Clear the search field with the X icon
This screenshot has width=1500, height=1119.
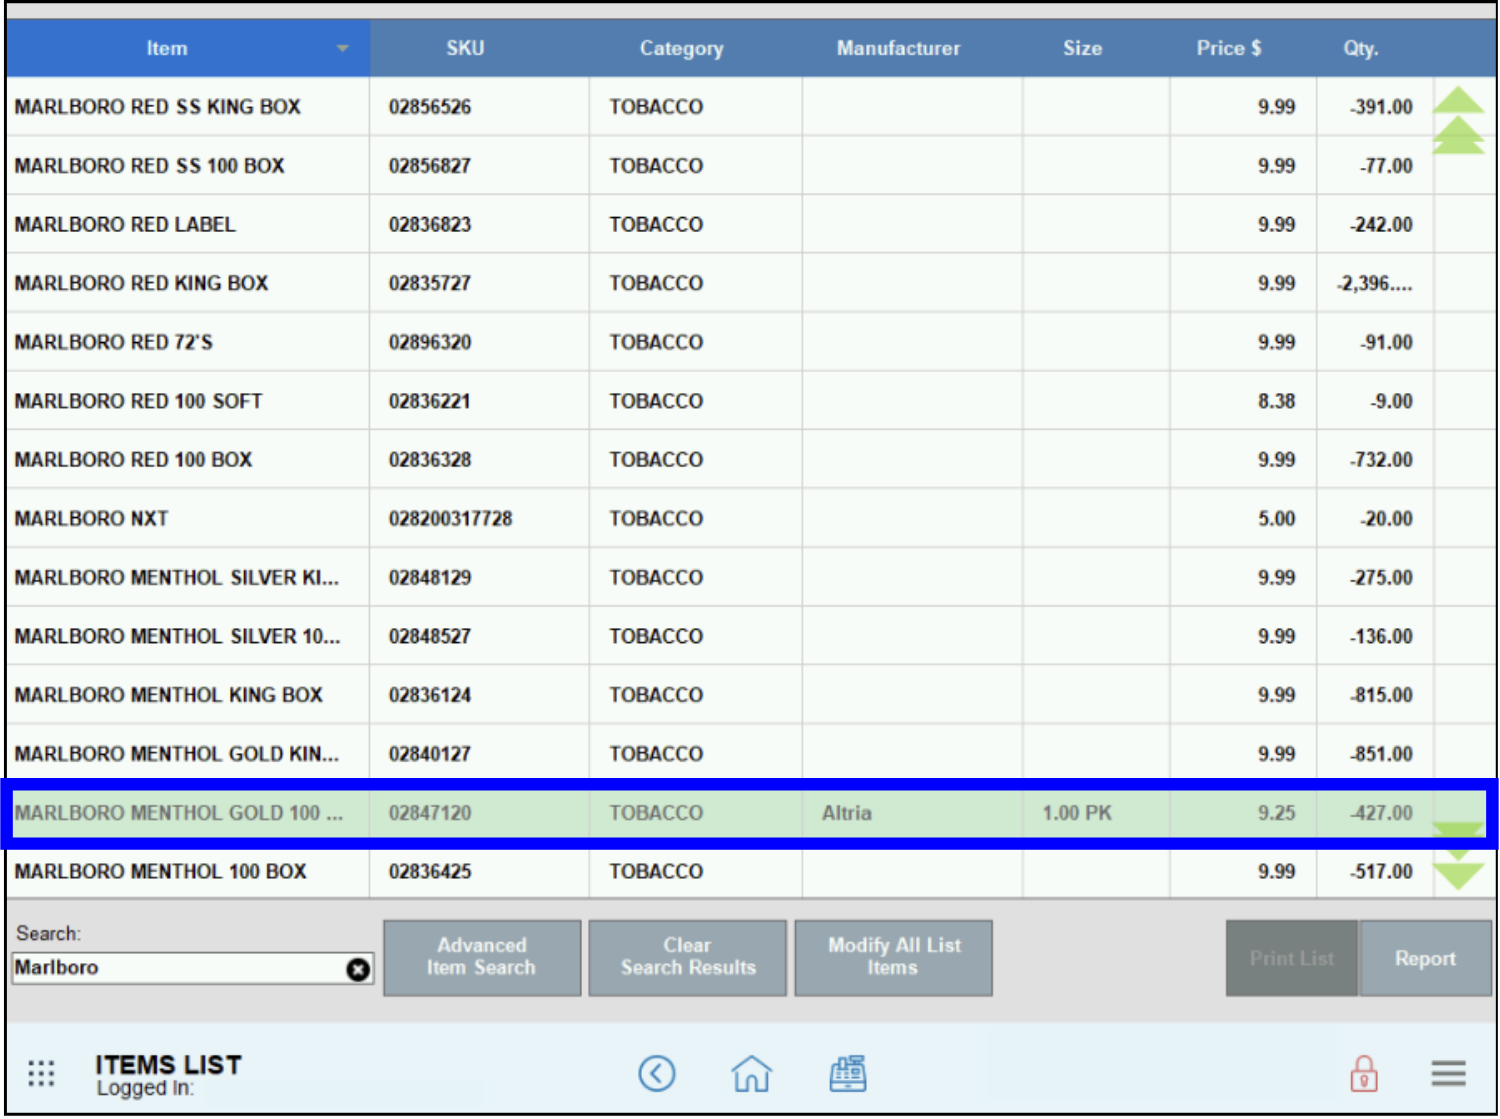(x=358, y=969)
